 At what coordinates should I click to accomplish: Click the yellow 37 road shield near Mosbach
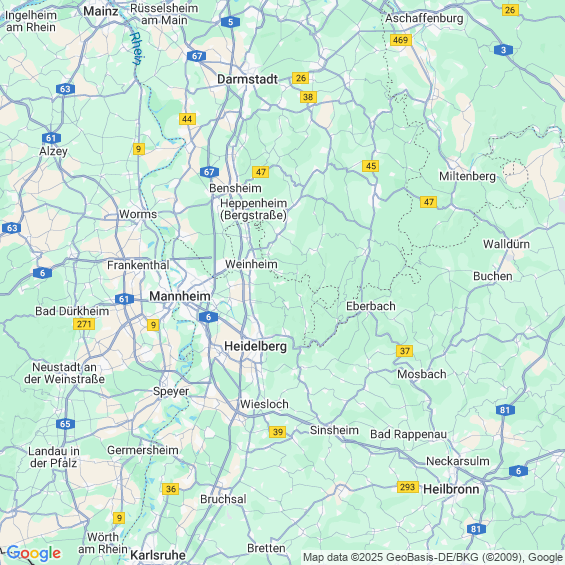coord(404,351)
